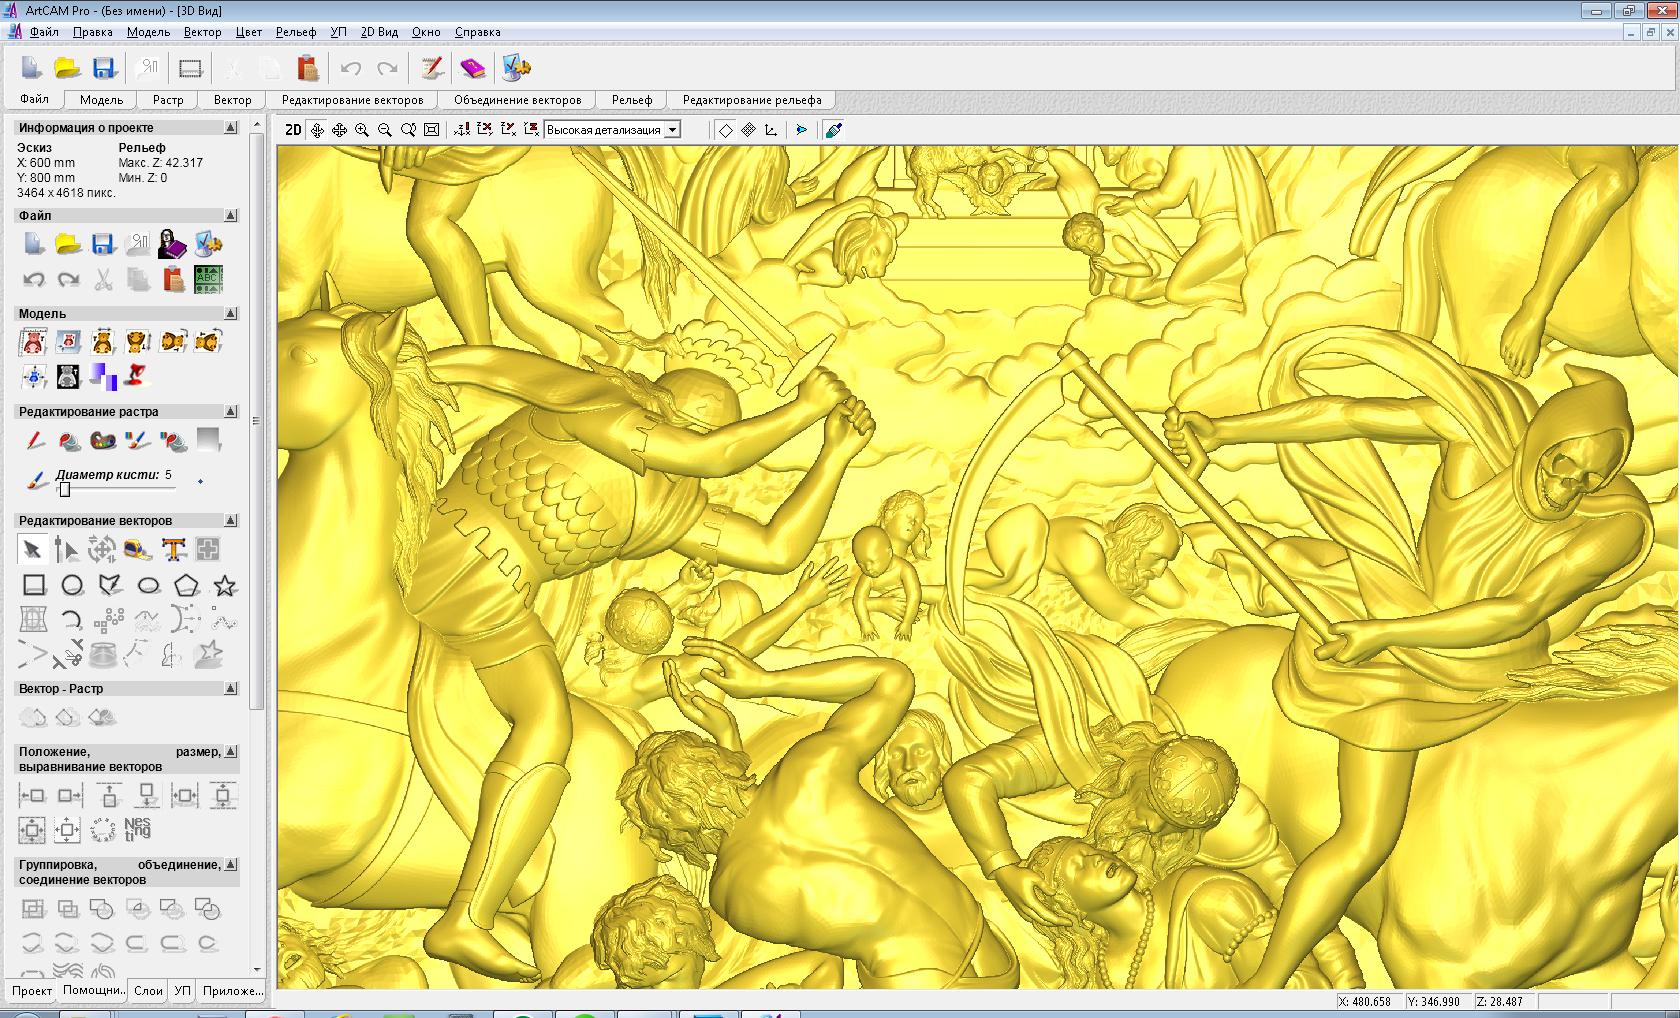1680x1018 pixels.
Task: Toggle the origin axes display icon
Action: coord(771,130)
